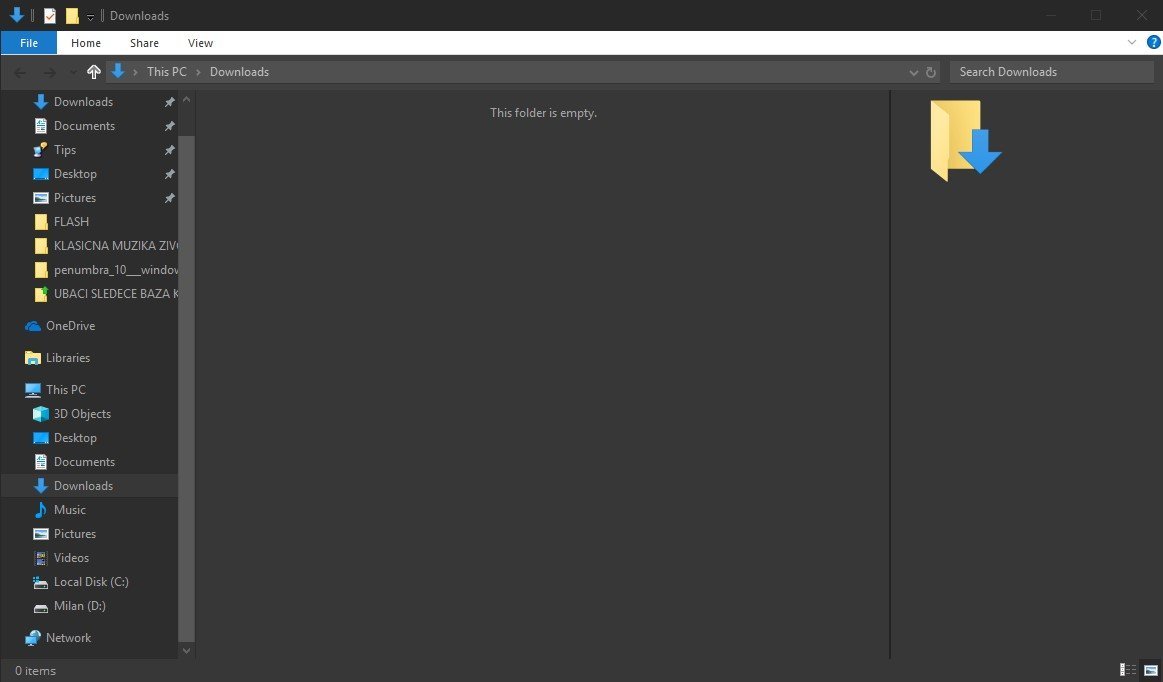Viewport: 1163px width, 682px height.
Task: Open the address bar history dropdown
Action: click(x=914, y=73)
